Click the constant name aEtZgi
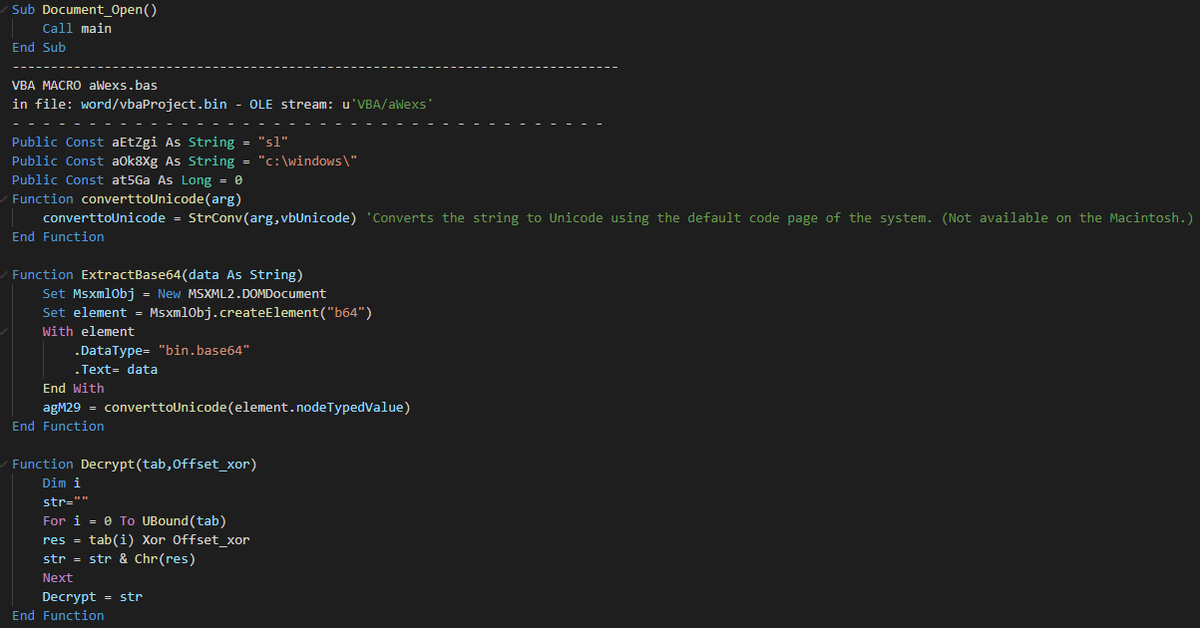The height and width of the screenshot is (628, 1200). [x=134, y=142]
